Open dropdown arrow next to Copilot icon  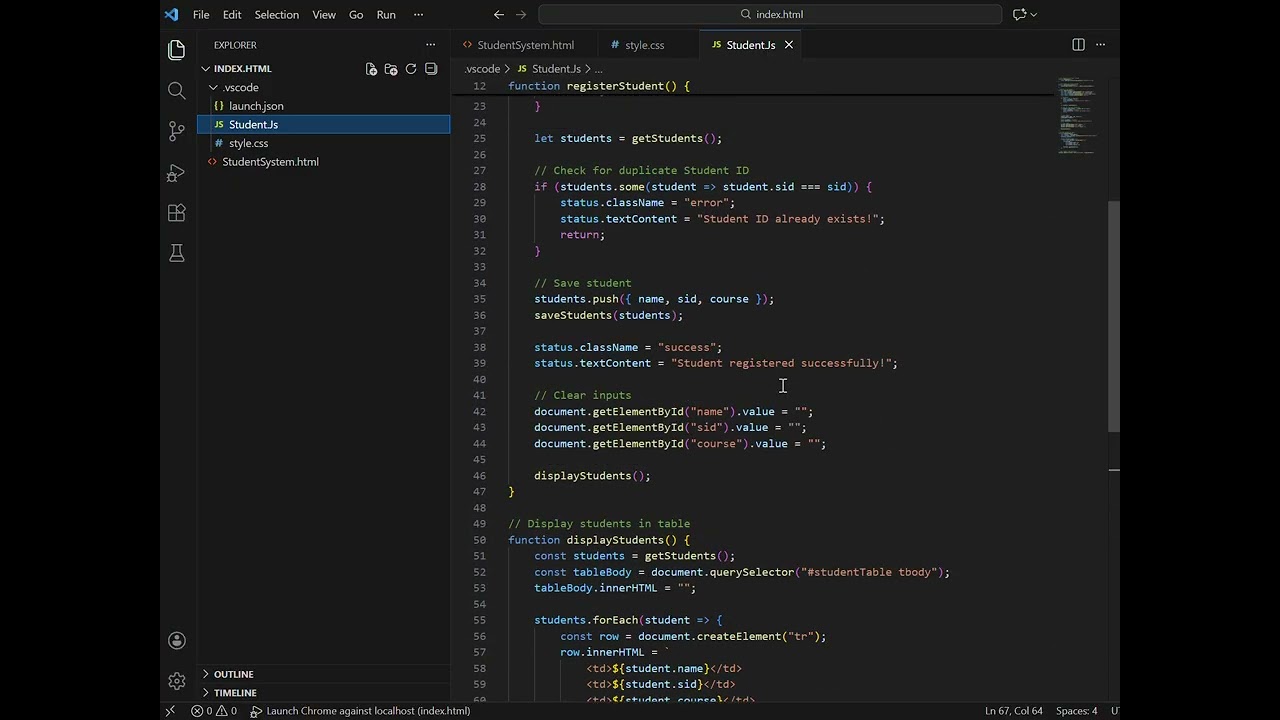(x=1034, y=14)
